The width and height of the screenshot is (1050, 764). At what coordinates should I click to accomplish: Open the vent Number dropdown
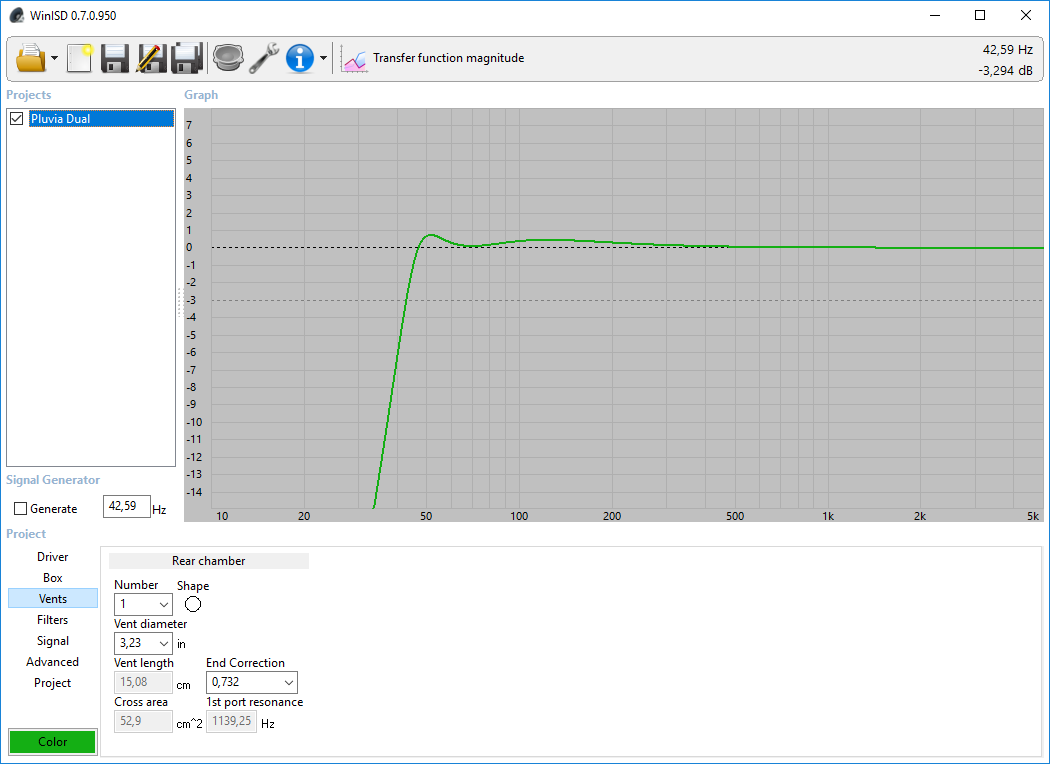click(x=143, y=604)
